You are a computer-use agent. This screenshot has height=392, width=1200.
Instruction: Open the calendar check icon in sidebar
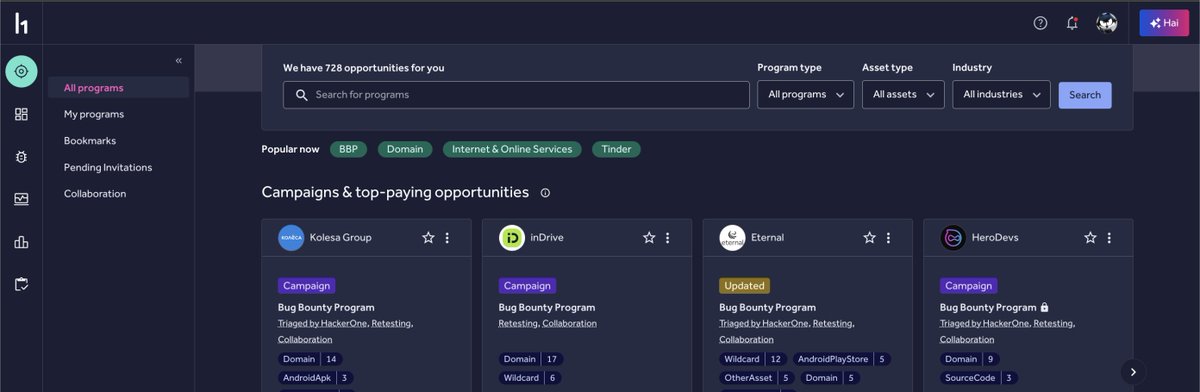(21, 284)
